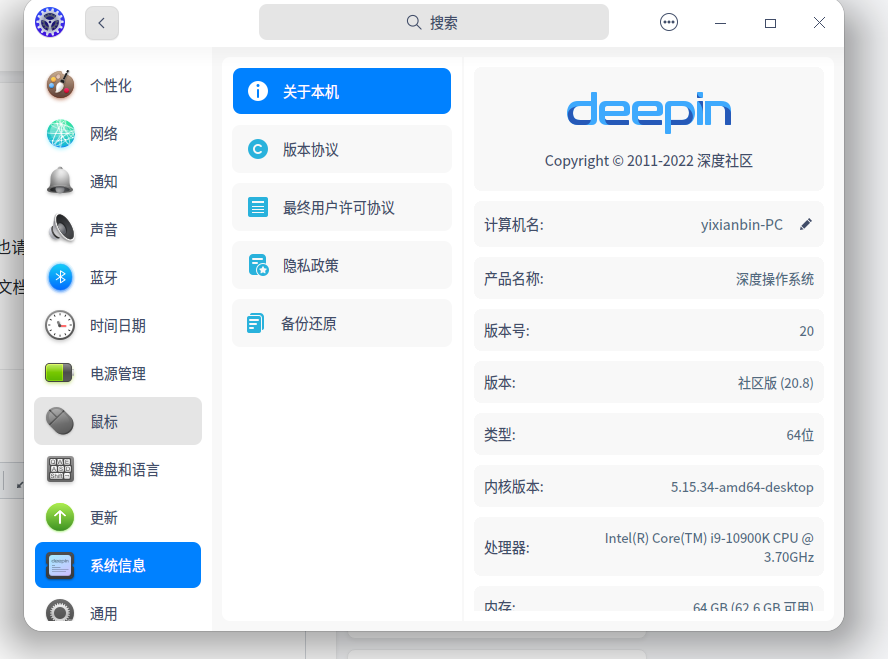Screen dimensions: 888x659
Task: Click computer name value yixianbin-PC
Action: pos(742,225)
